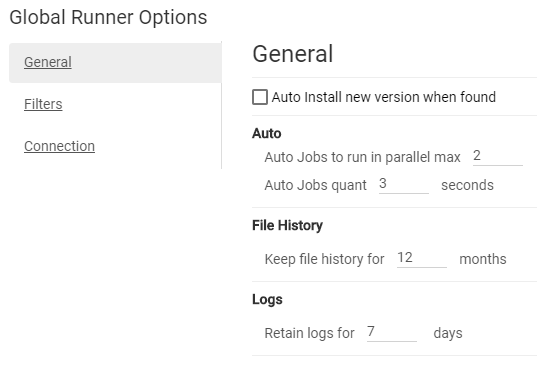This screenshot has height=373, width=537.
Task: Open the Filters options section
Action: pyautogui.click(x=43, y=104)
